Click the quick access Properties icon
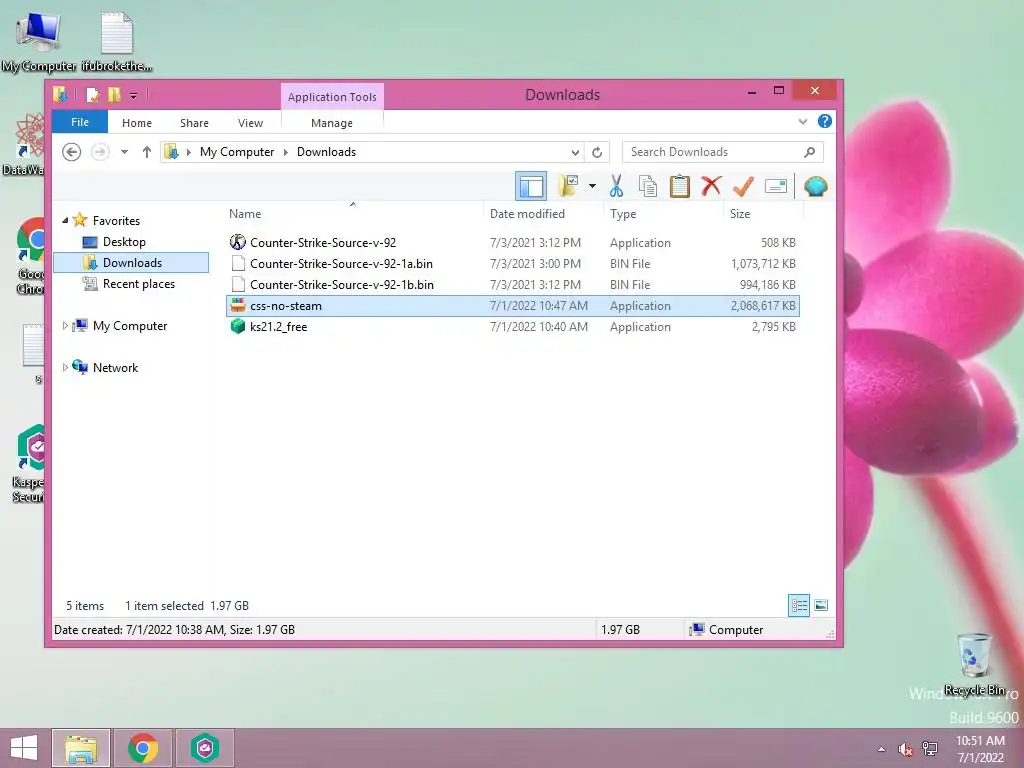The width and height of the screenshot is (1024, 768). pos(92,95)
